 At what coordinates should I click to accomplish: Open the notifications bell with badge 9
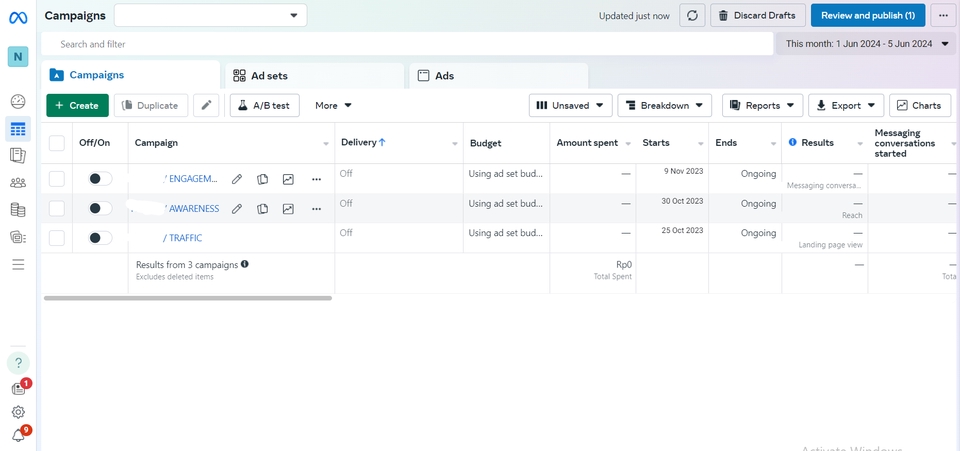click(19, 435)
